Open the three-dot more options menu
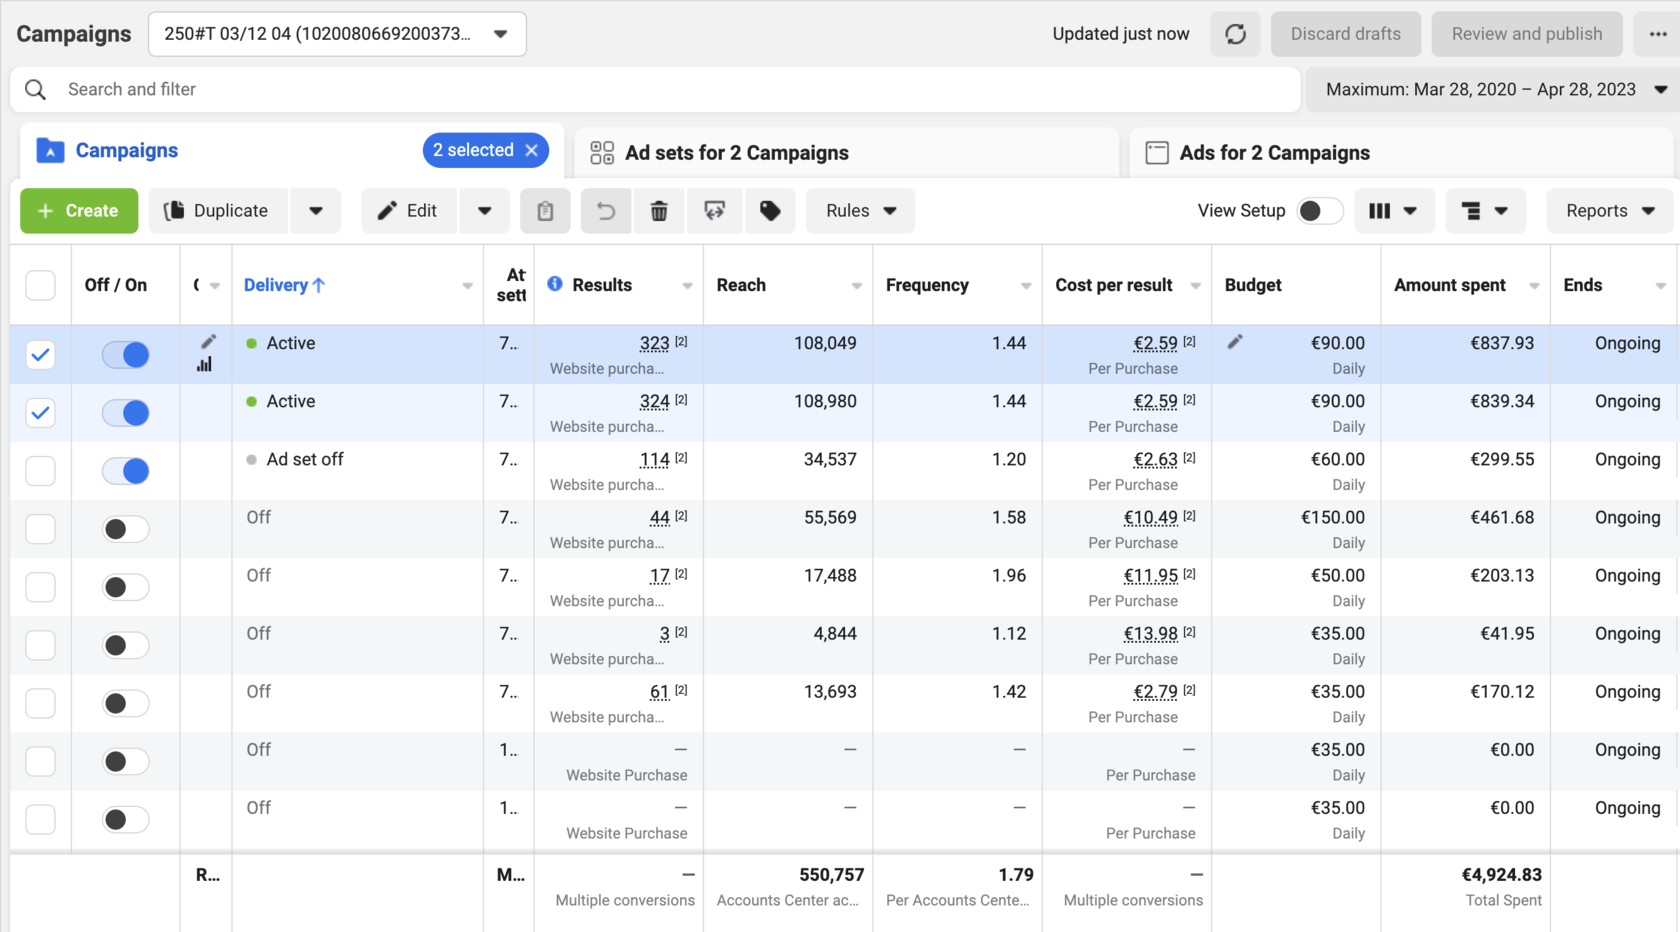The image size is (1680, 932). 1657,34
